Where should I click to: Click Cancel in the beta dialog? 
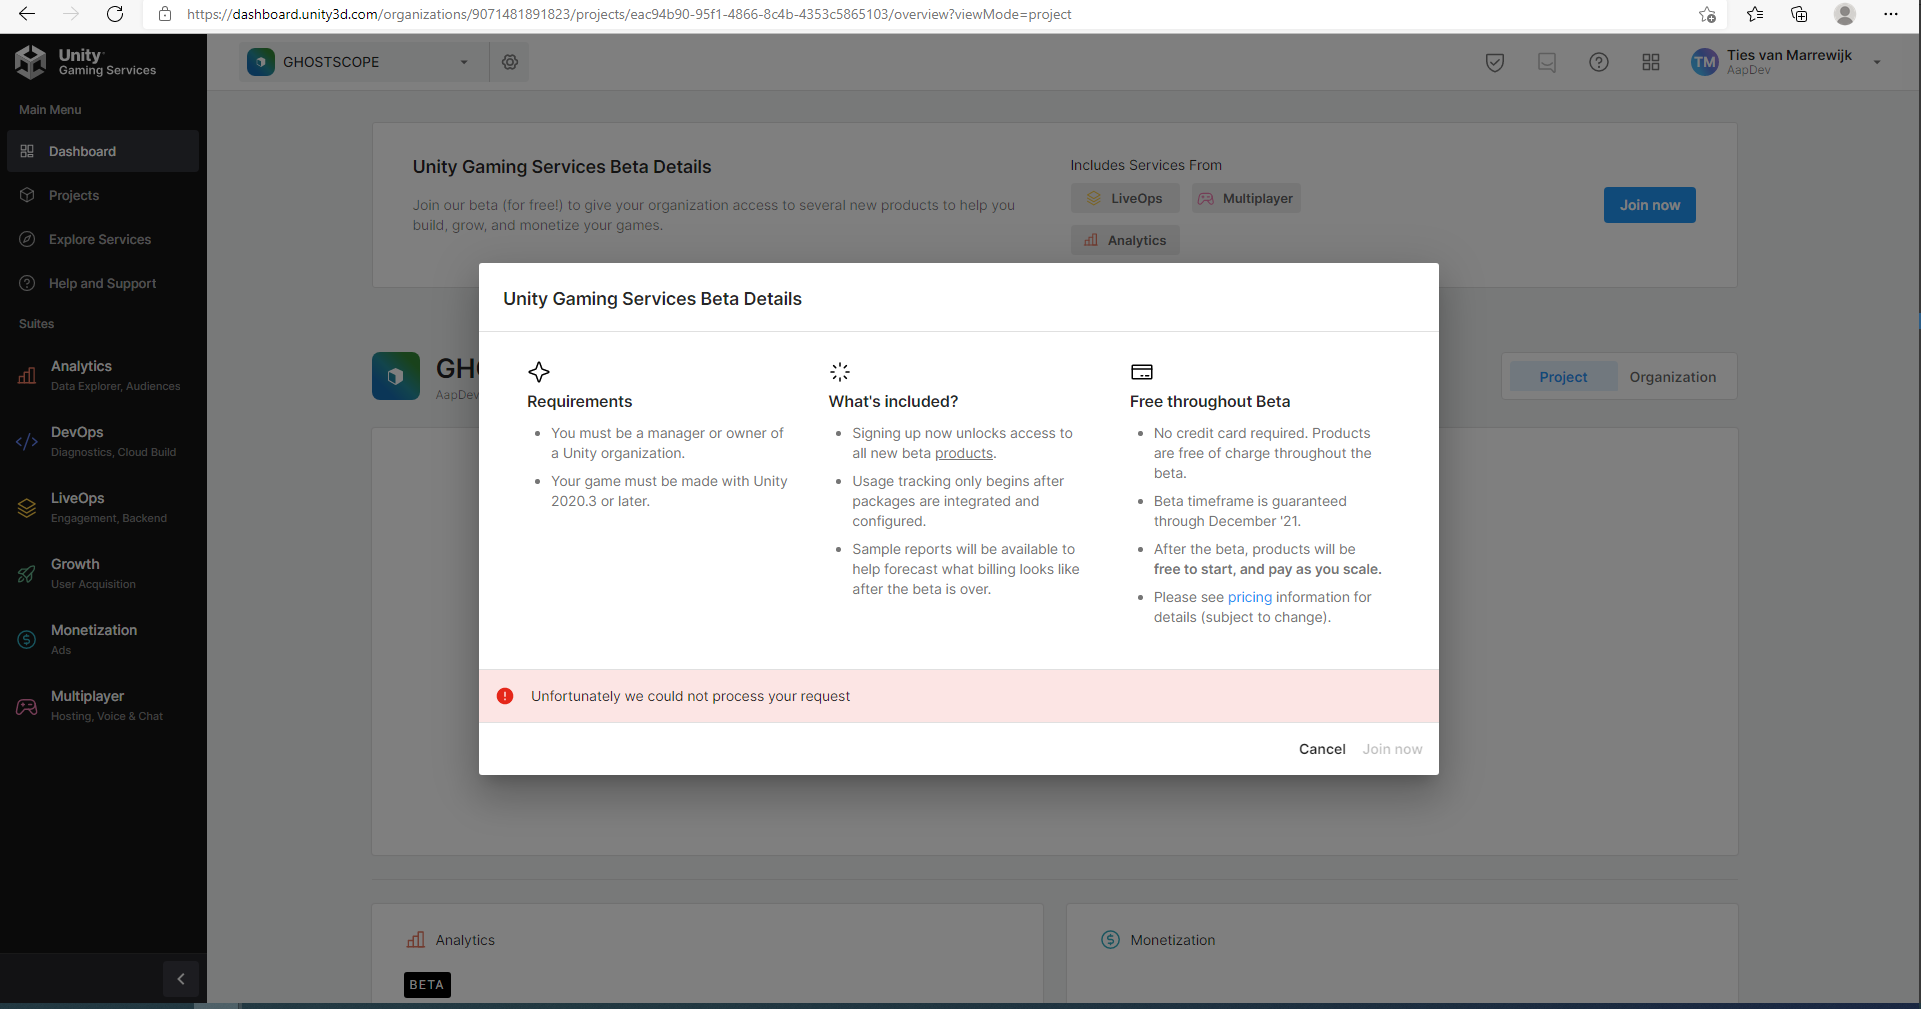tap(1322, 749)
